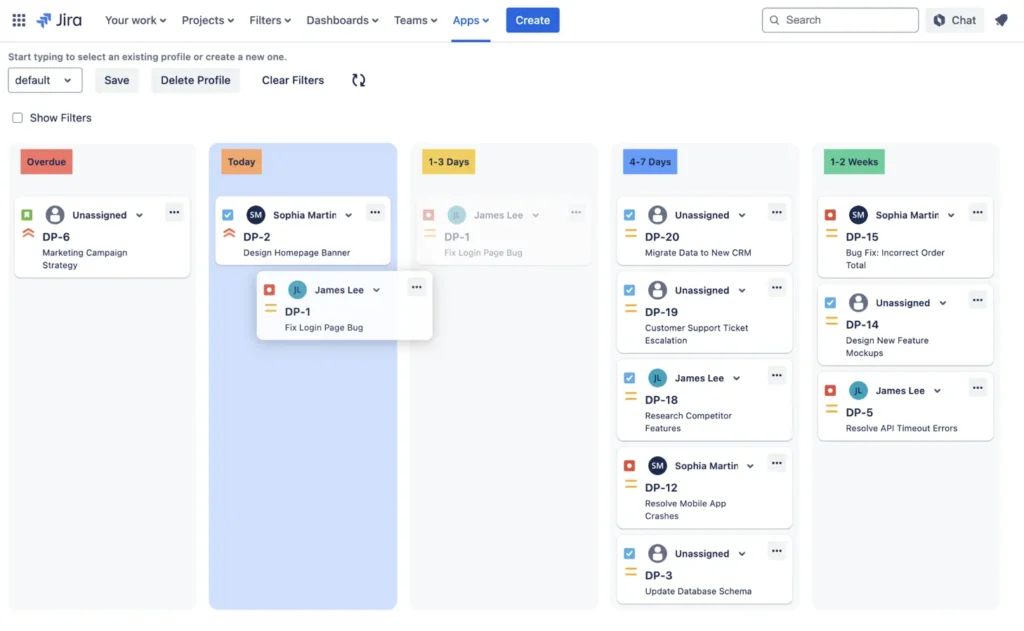Click the Jira logo
The width and height of the screenshot is (1024, 631).
point(59,20)
